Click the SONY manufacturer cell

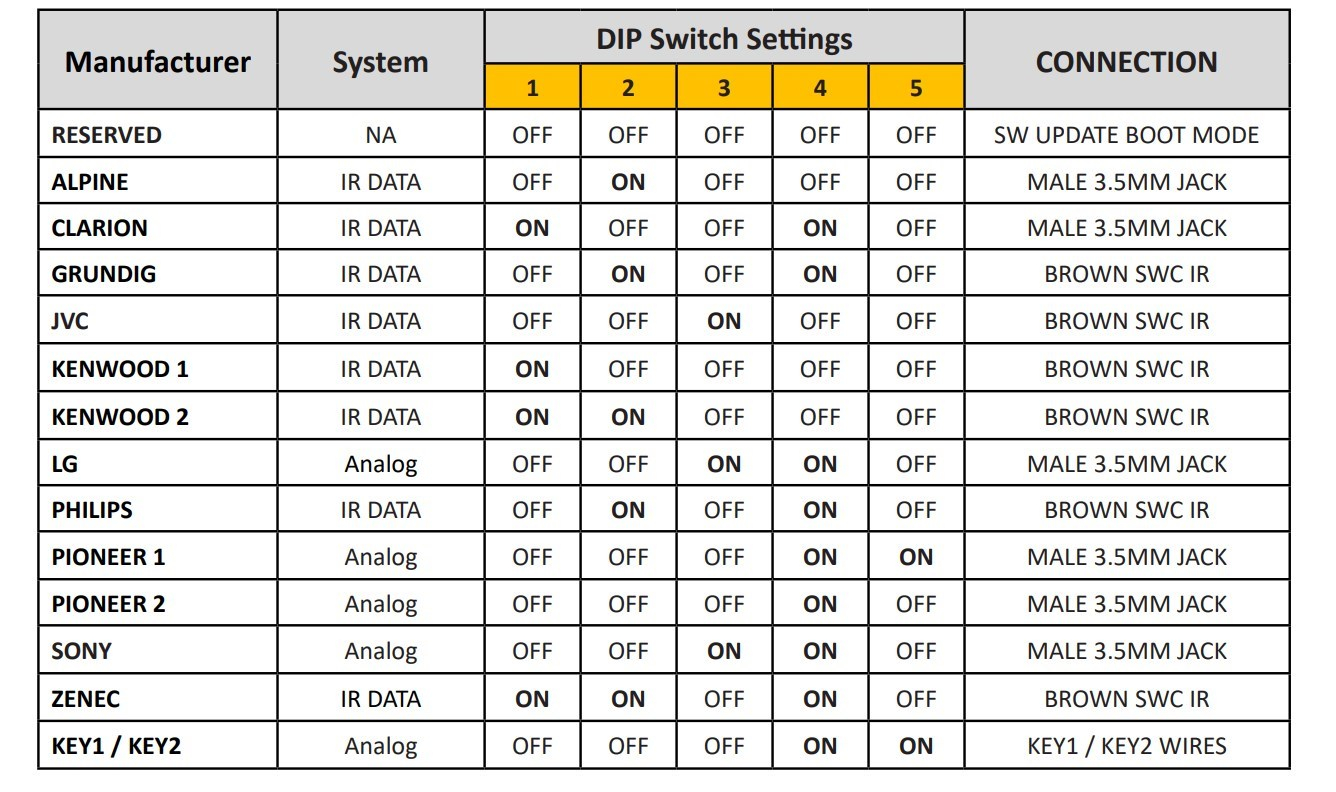pyautogui.click(x=82, y=651)
